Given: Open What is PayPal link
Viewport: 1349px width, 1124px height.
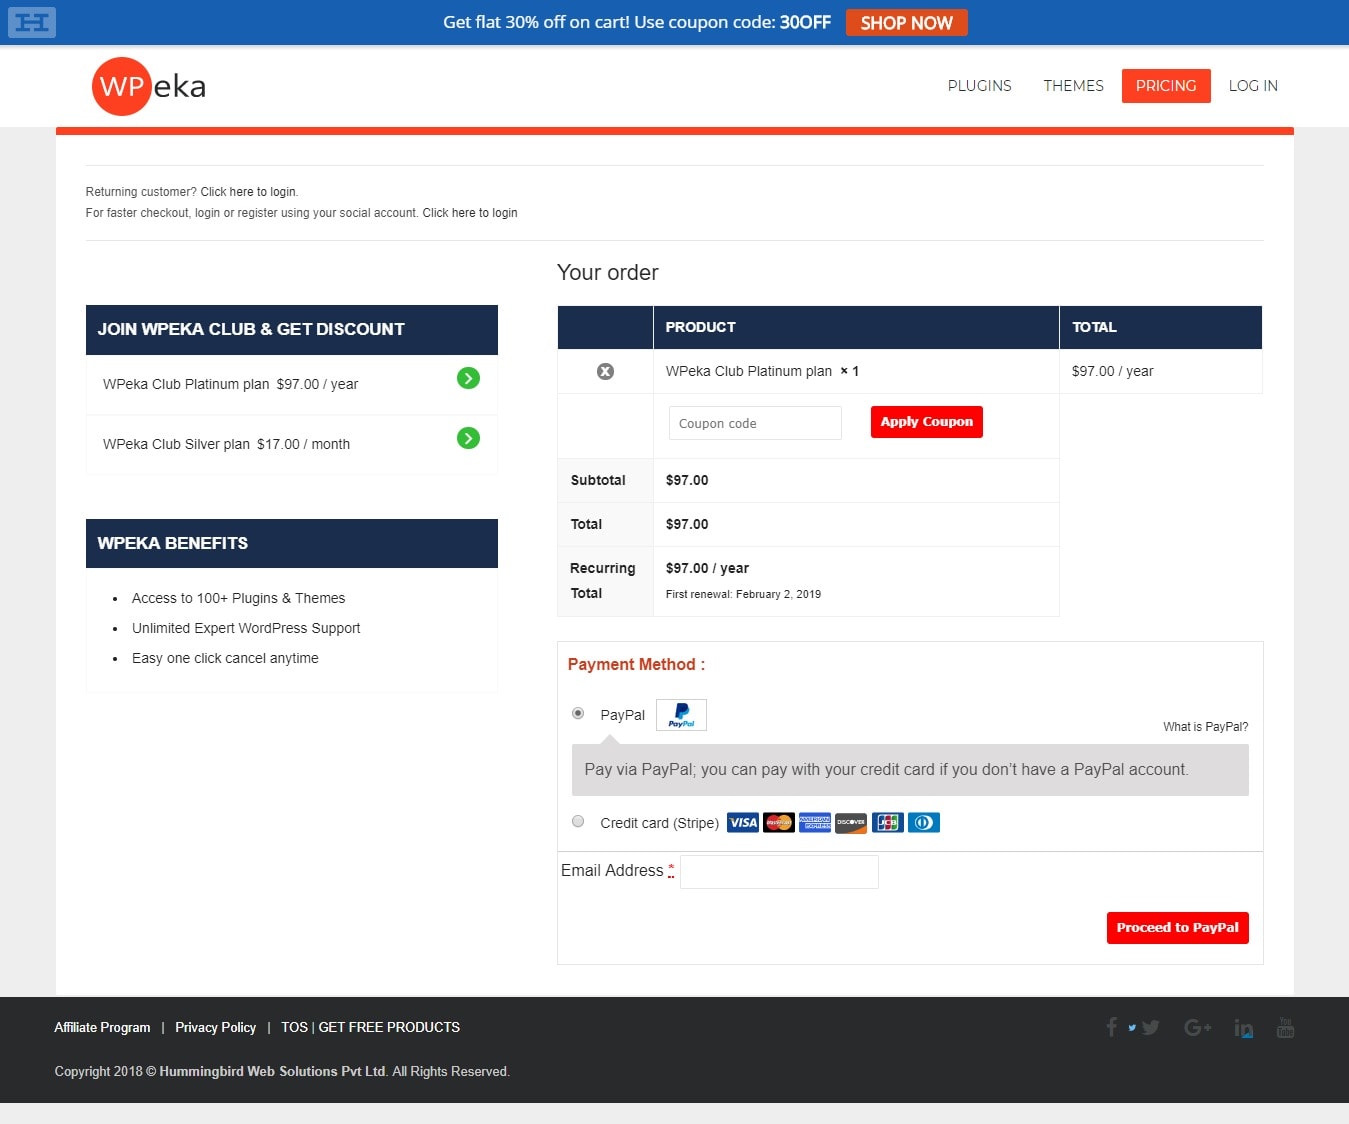Looking at the screenshot, I should point(1205,727).
